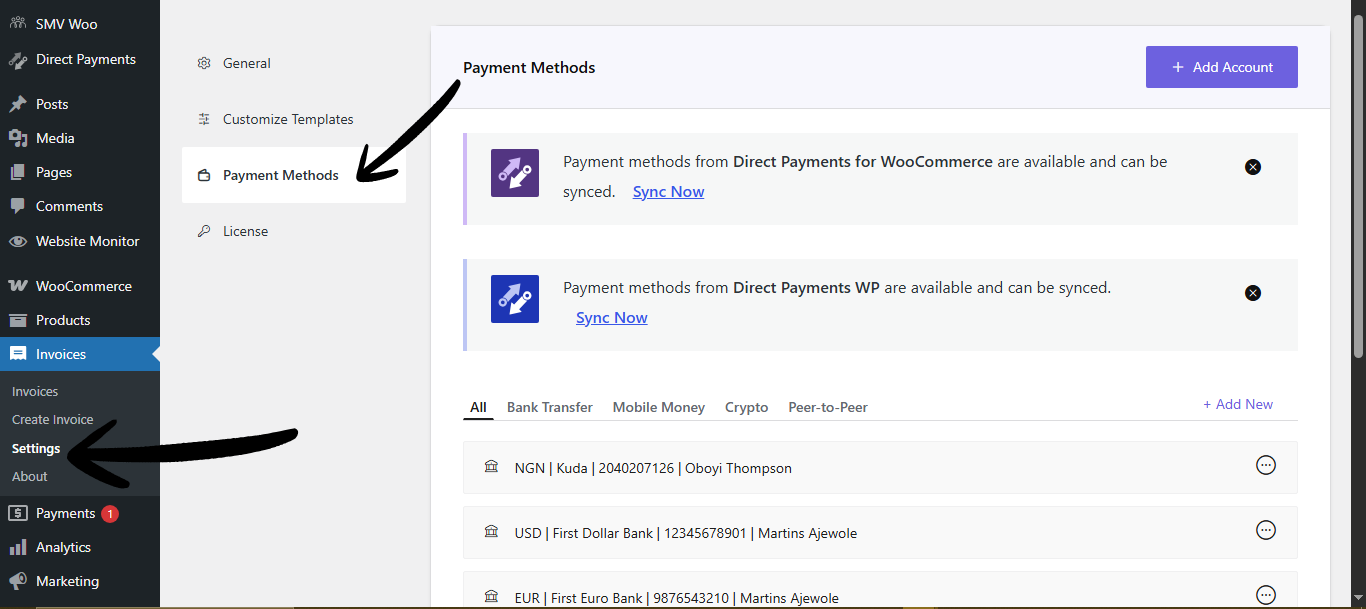Switch to the Crypto tab
Image resolution: width=1366 pixels, height=609 pixels.
click(x=746, y=407)
